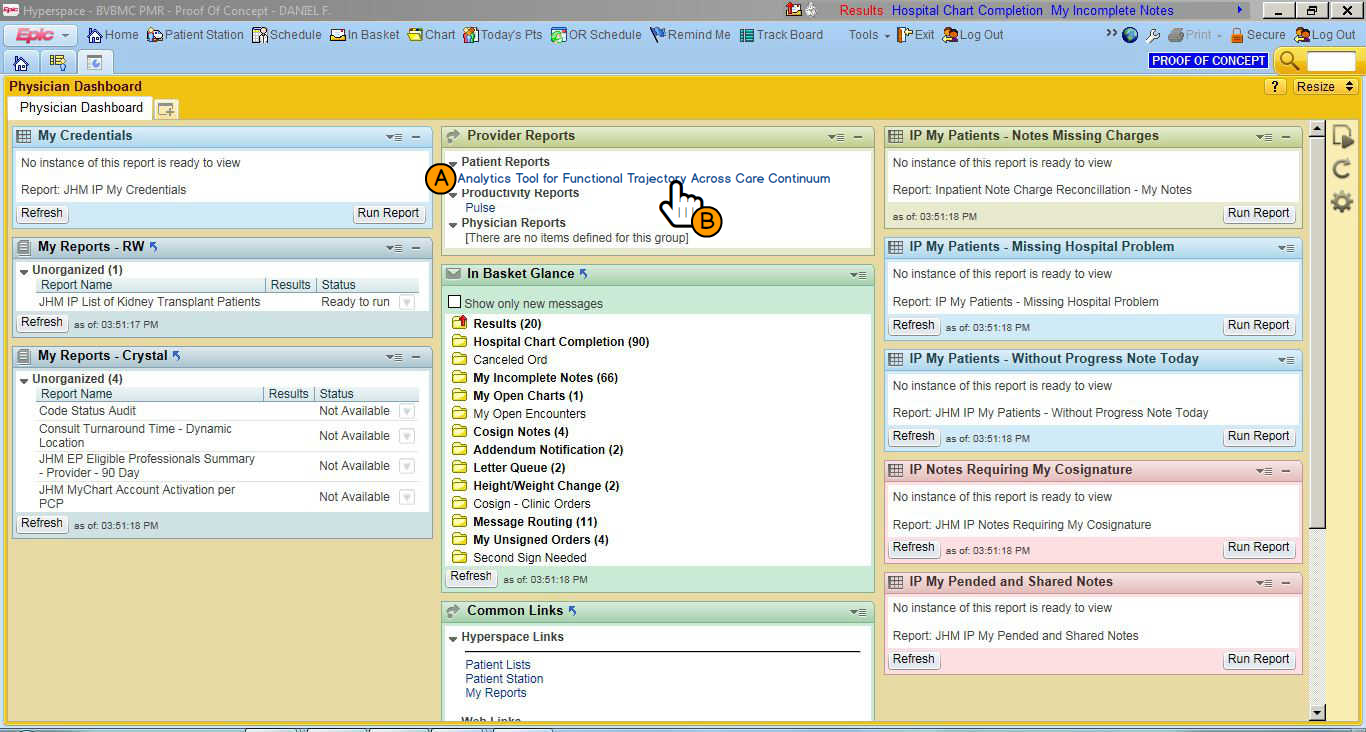Click Run Report for Notes Missing Charges
The image size is (1366, 732).
point(1258,213)
